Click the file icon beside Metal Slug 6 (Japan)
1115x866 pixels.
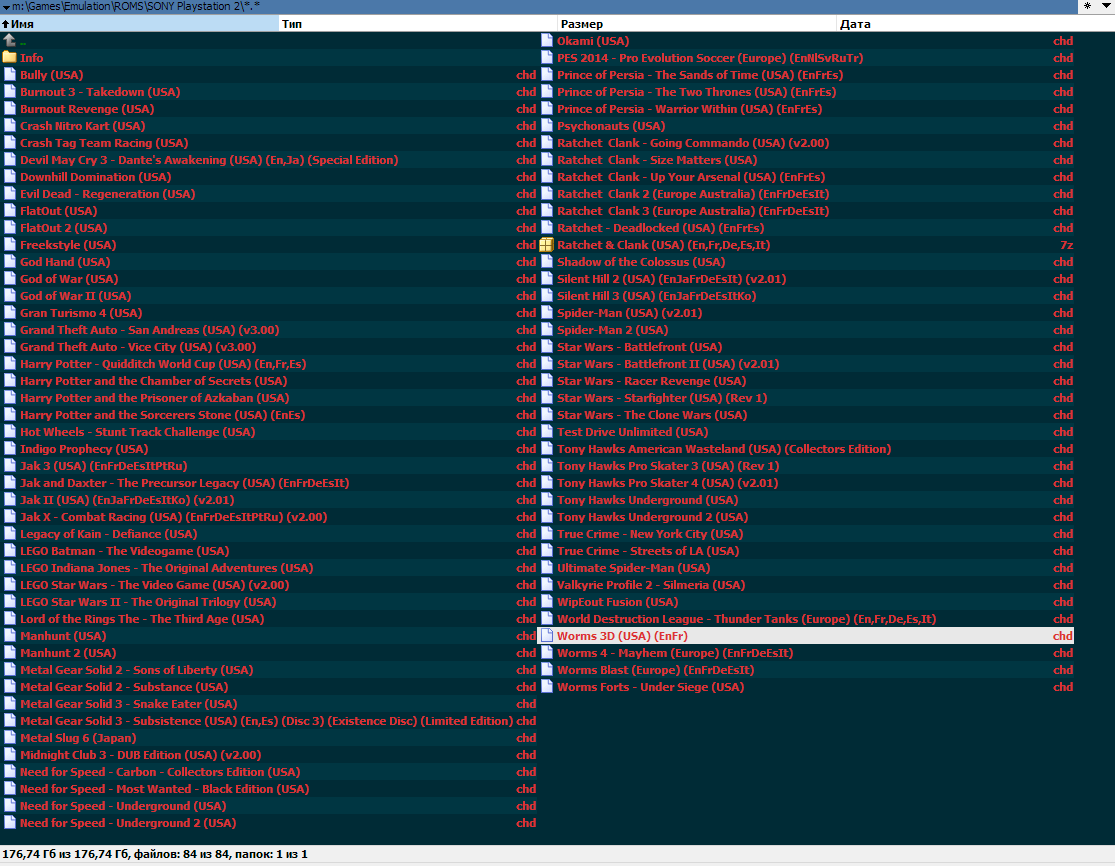[9, 738]
